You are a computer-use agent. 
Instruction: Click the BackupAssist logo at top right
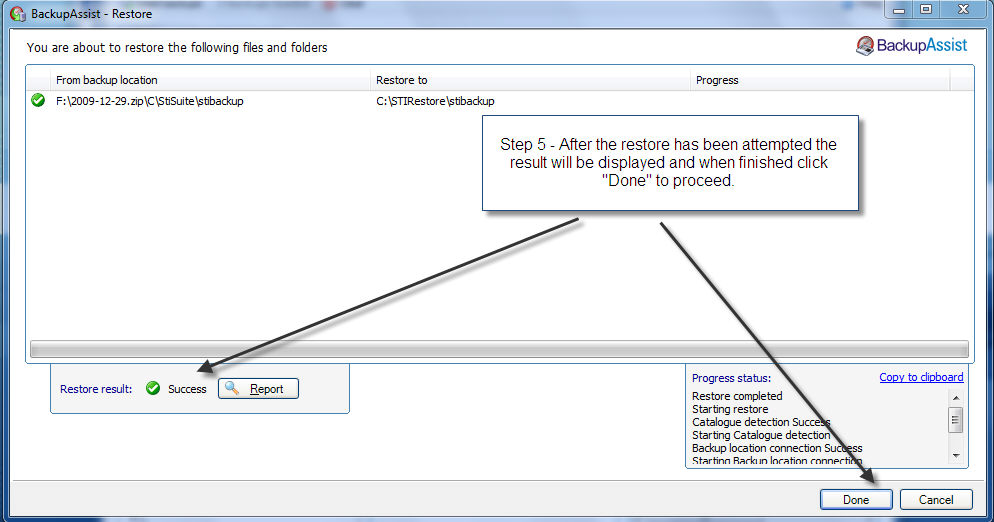[912, 46]
